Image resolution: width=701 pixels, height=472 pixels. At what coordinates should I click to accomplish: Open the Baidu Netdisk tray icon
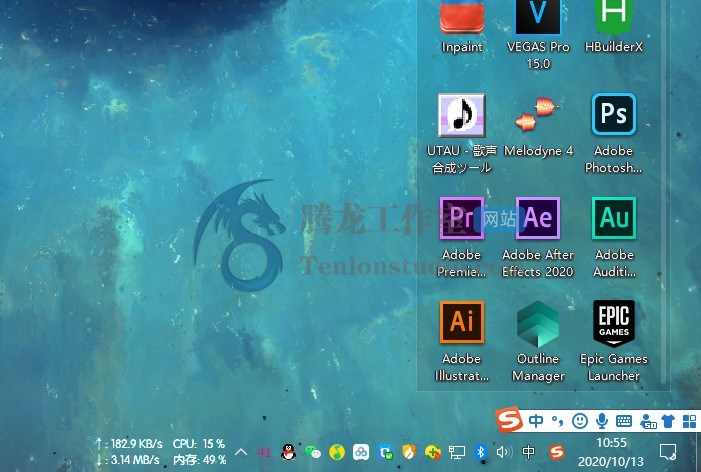(361, 452)
